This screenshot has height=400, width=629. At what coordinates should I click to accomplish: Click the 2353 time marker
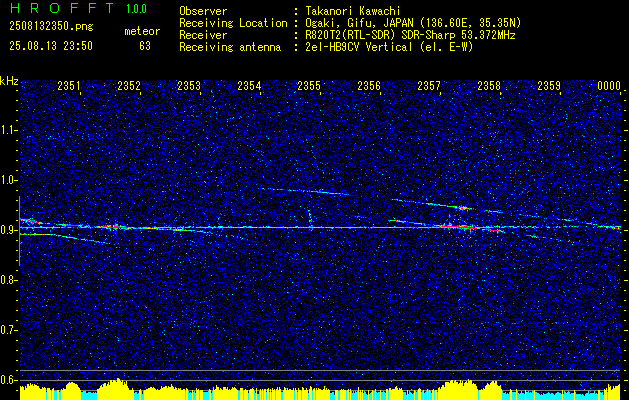(x=189, y=85)
